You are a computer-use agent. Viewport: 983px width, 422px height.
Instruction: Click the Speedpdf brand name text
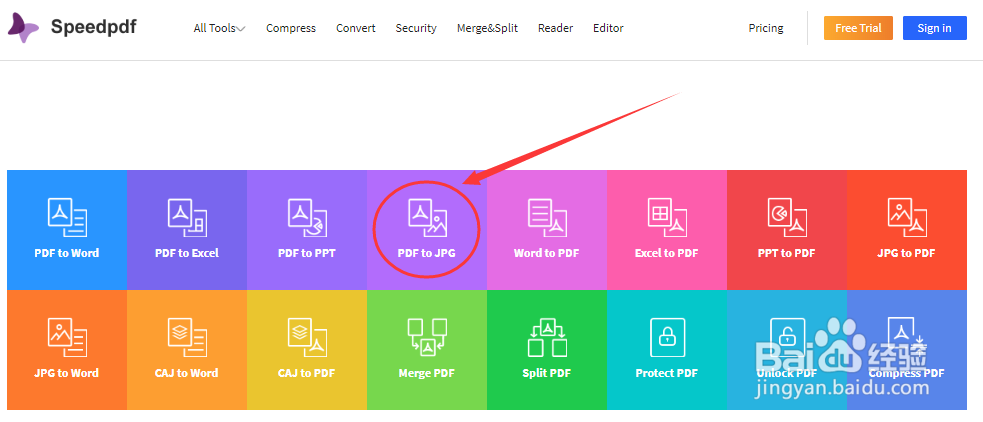point(93,28)
